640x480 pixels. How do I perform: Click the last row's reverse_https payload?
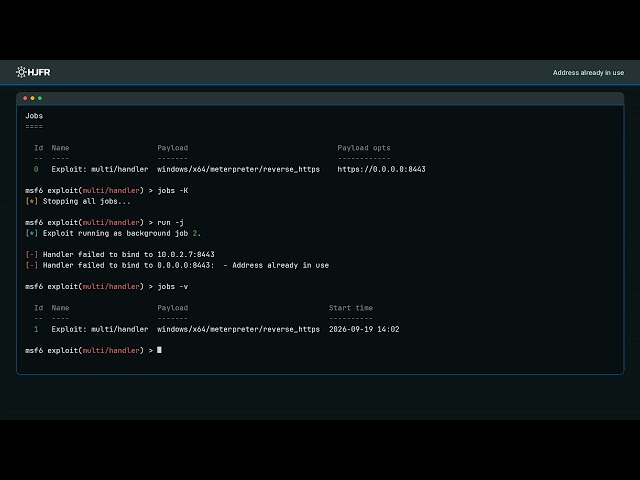click(x=238, y=329)
